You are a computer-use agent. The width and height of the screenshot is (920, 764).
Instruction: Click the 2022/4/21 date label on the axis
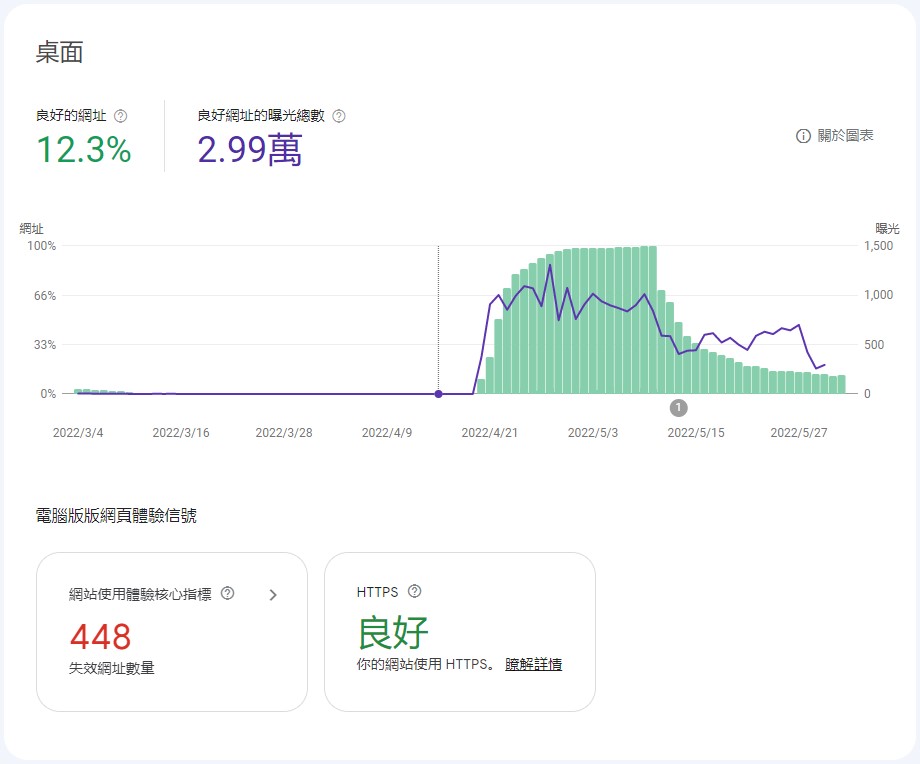[x=489, y=433]
